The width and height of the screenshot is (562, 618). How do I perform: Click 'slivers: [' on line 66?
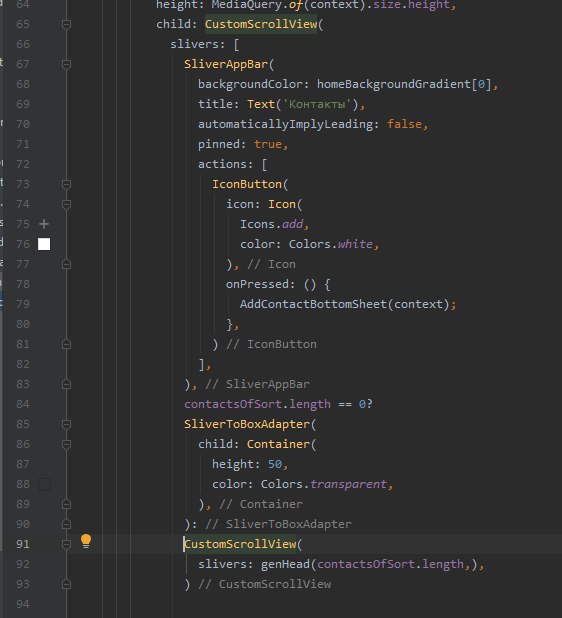pyautogui.click(x=205, y=45)
